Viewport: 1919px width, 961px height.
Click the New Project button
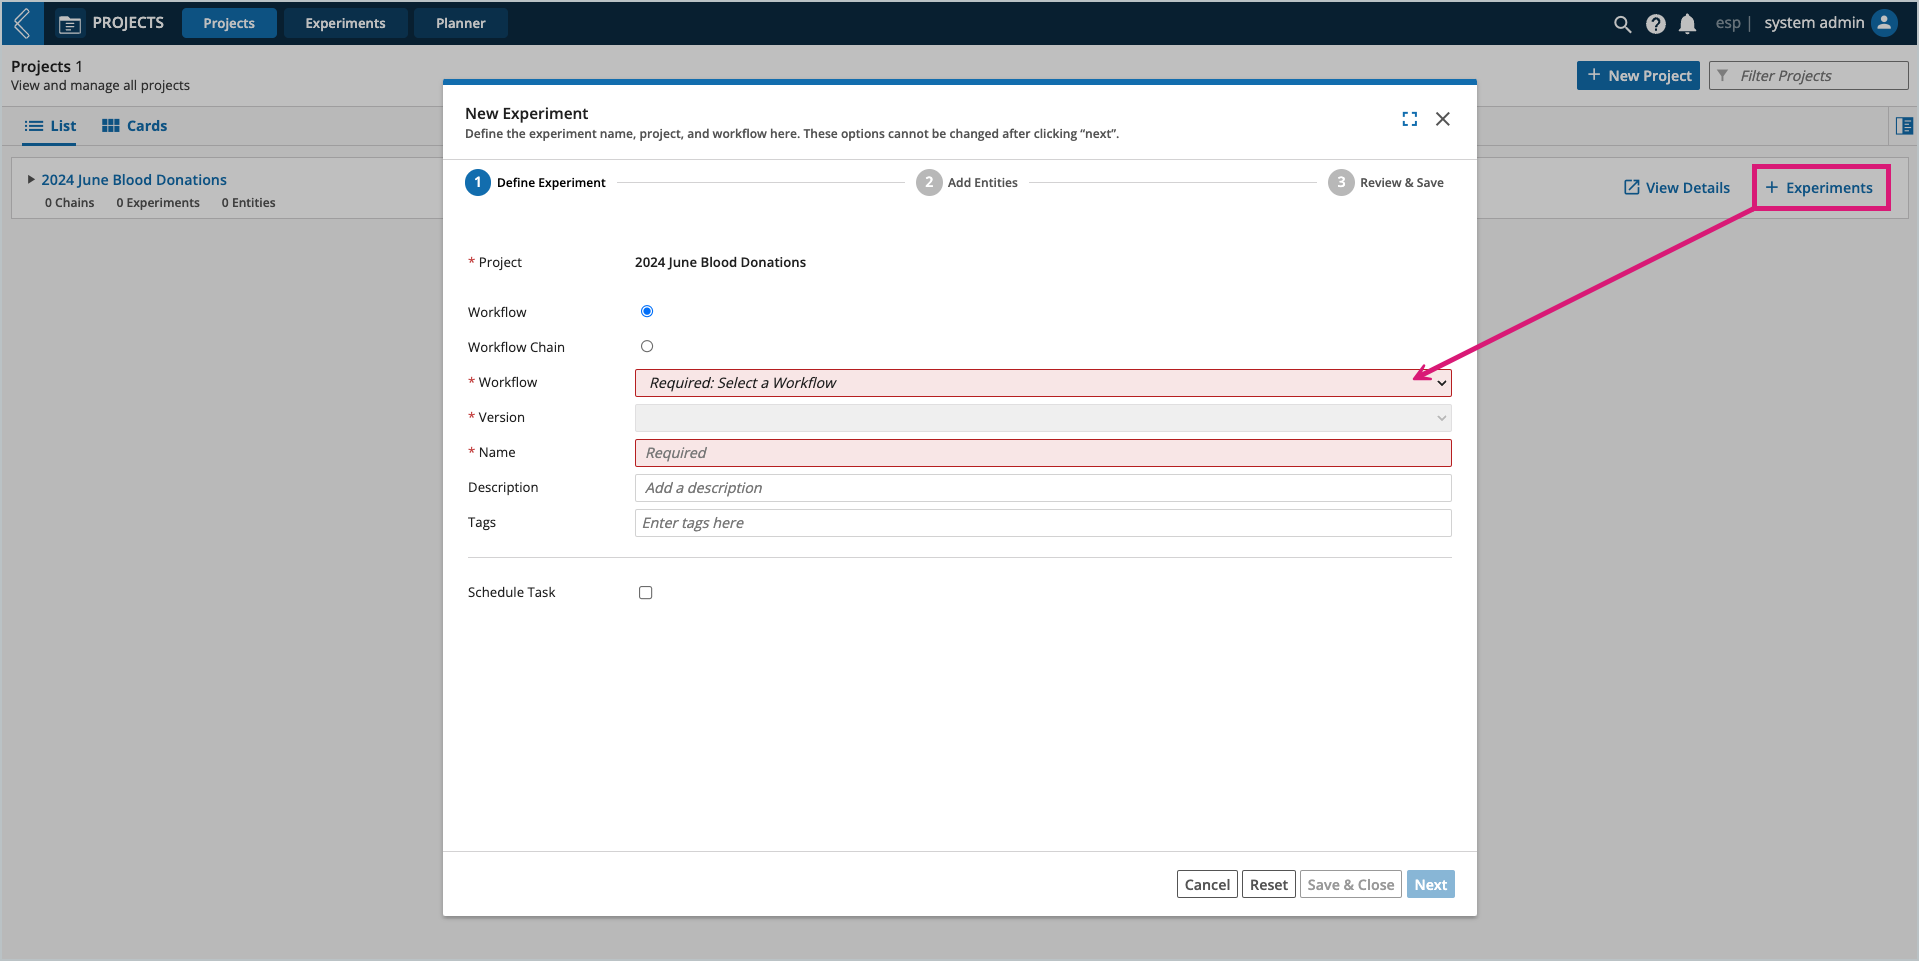click(x=1638, y=76)
